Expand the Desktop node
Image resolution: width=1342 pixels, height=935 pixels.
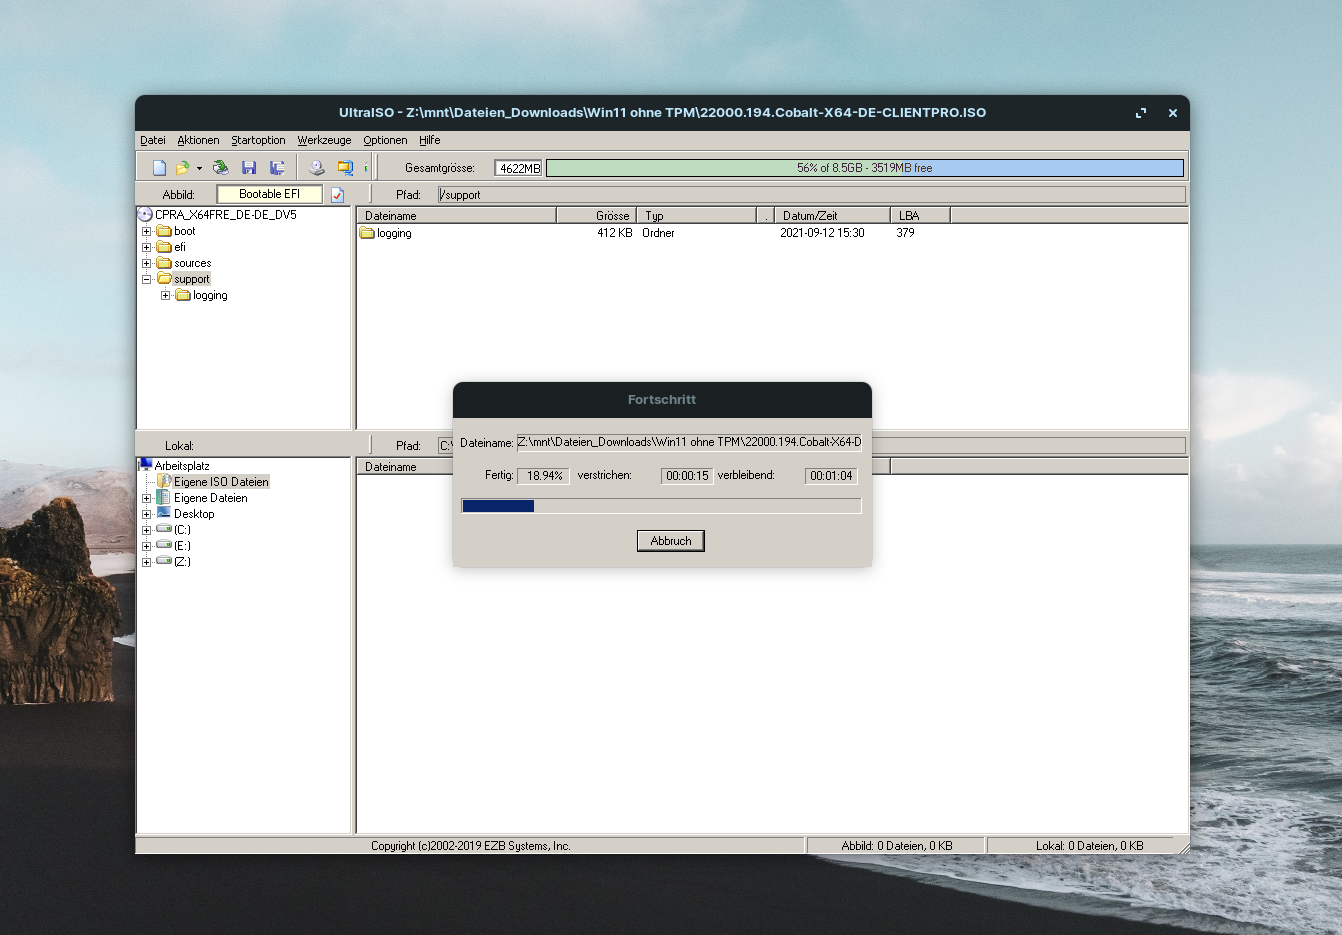click(146, 514)
